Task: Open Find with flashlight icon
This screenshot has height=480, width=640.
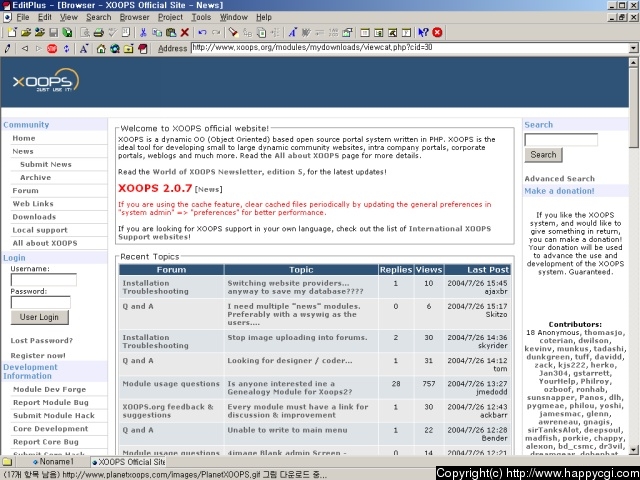Action: point(233,32)
